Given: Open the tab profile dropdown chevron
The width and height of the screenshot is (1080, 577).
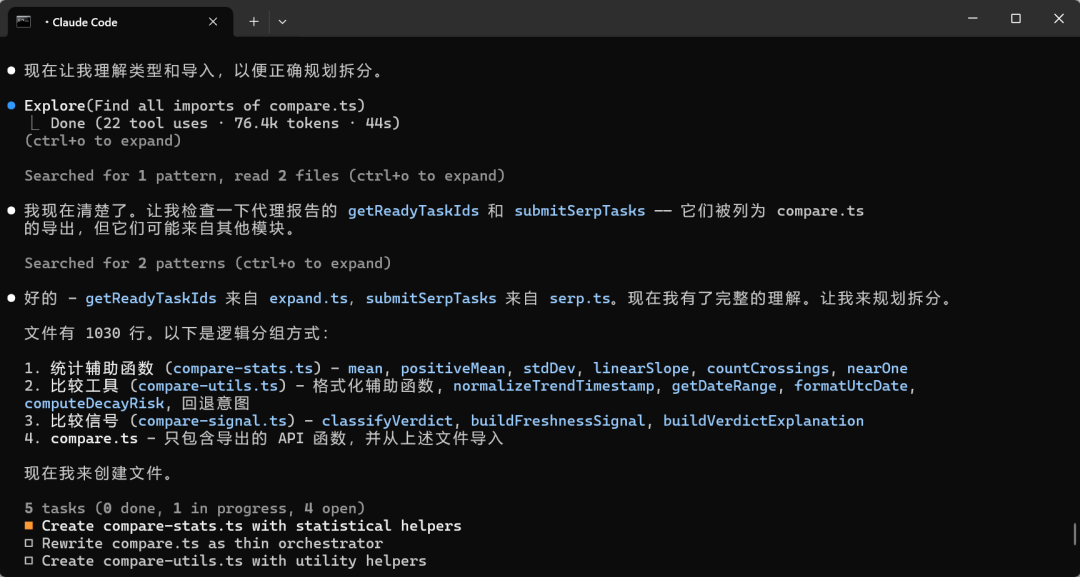Looking at the screenshot, I should tap(282, 21).
